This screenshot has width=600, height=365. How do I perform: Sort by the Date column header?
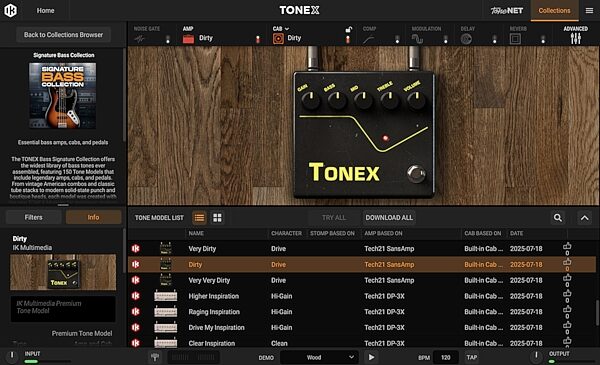tap(516, 233)
